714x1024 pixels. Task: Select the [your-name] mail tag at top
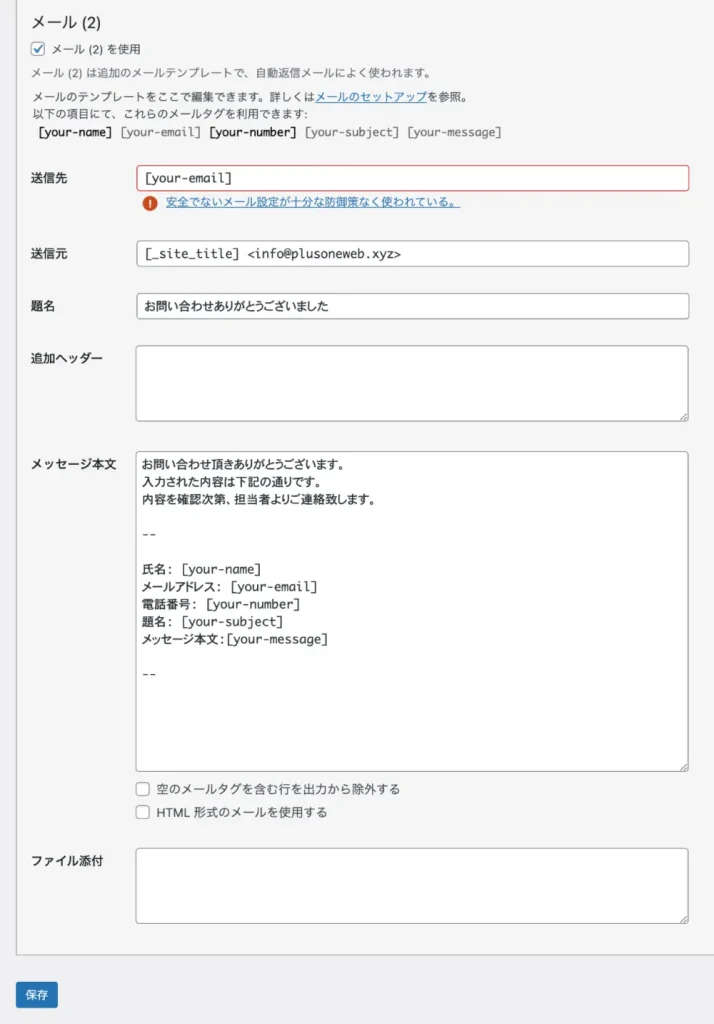pos(74,132)
